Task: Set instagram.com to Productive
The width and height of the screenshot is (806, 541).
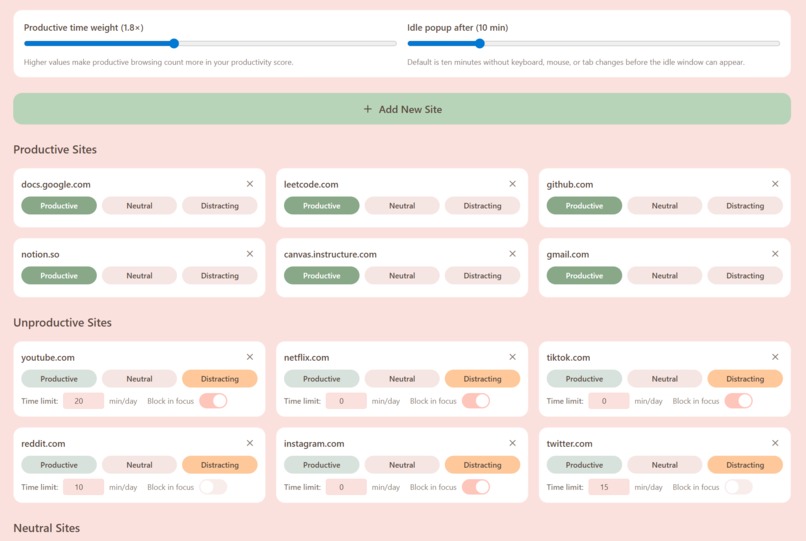Action: 321,465
